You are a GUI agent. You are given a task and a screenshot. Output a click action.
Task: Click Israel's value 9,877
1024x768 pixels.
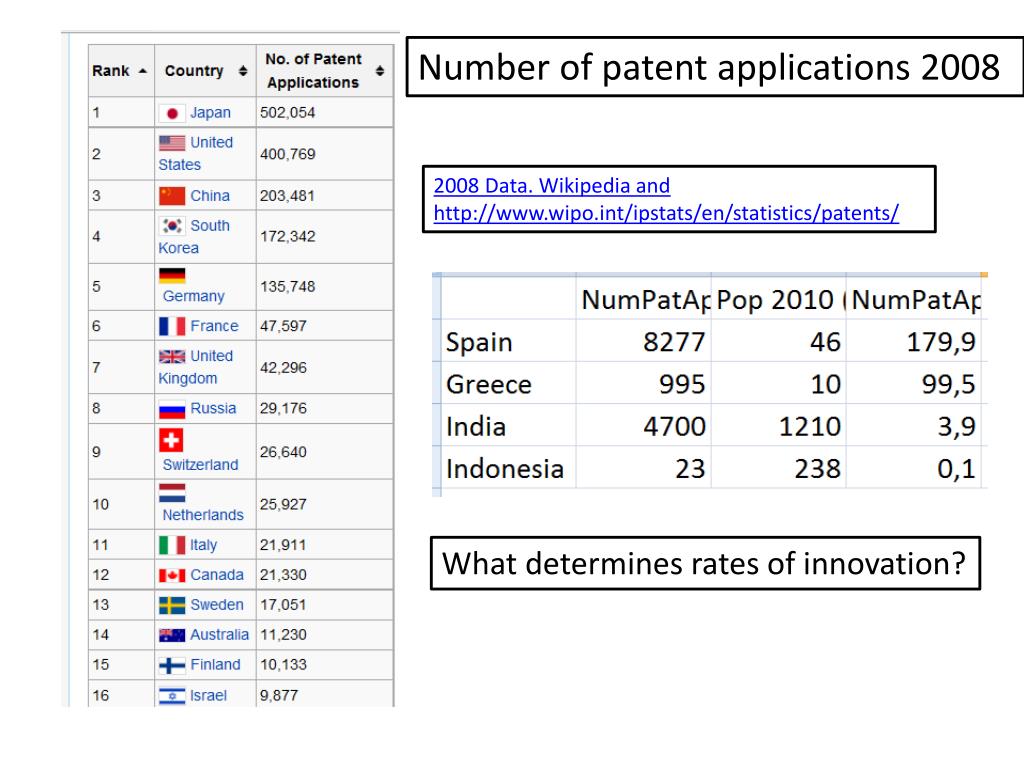coord(279,696)
